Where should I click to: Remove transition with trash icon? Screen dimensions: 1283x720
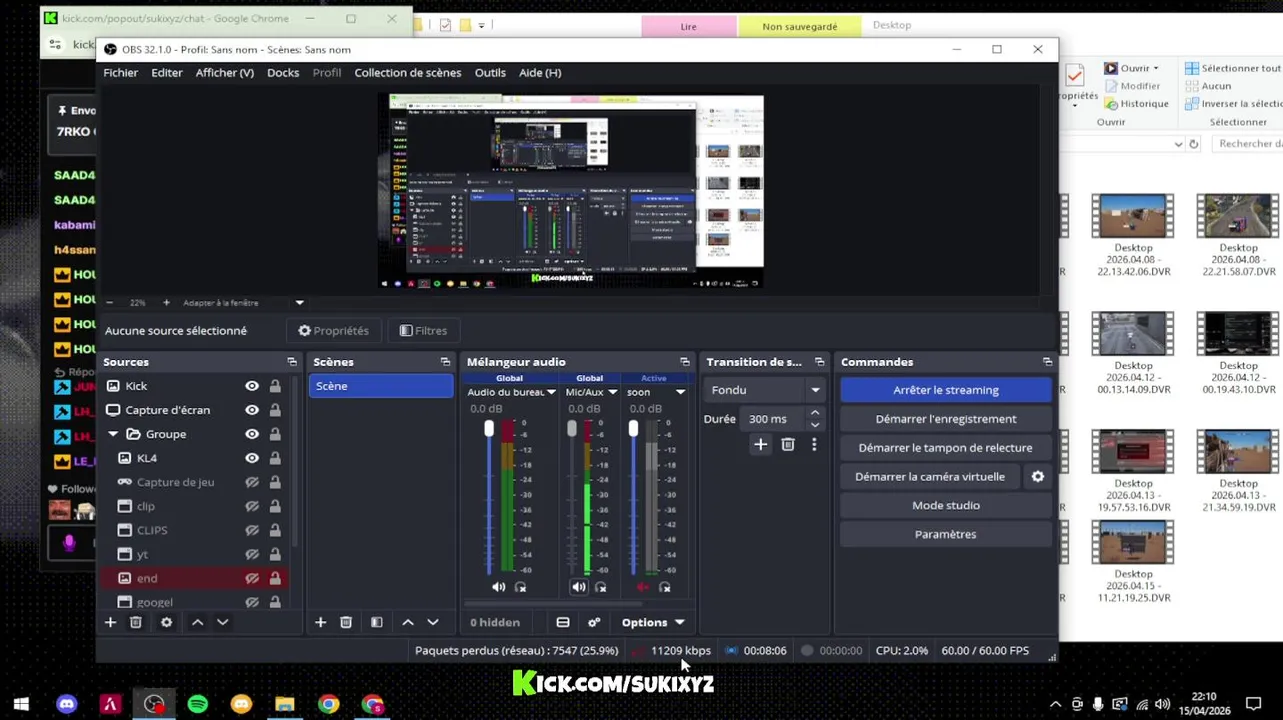click(788, 444)
